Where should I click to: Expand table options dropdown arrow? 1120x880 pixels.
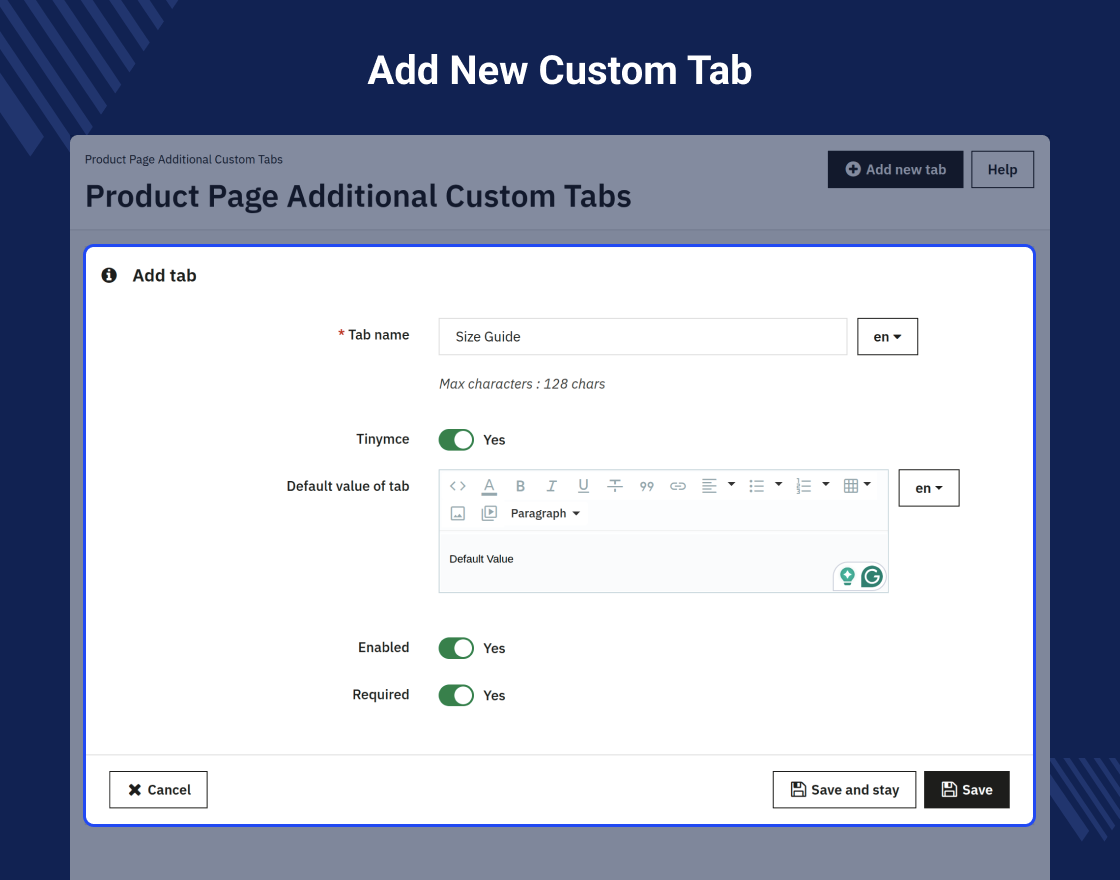tap(867, 484)
